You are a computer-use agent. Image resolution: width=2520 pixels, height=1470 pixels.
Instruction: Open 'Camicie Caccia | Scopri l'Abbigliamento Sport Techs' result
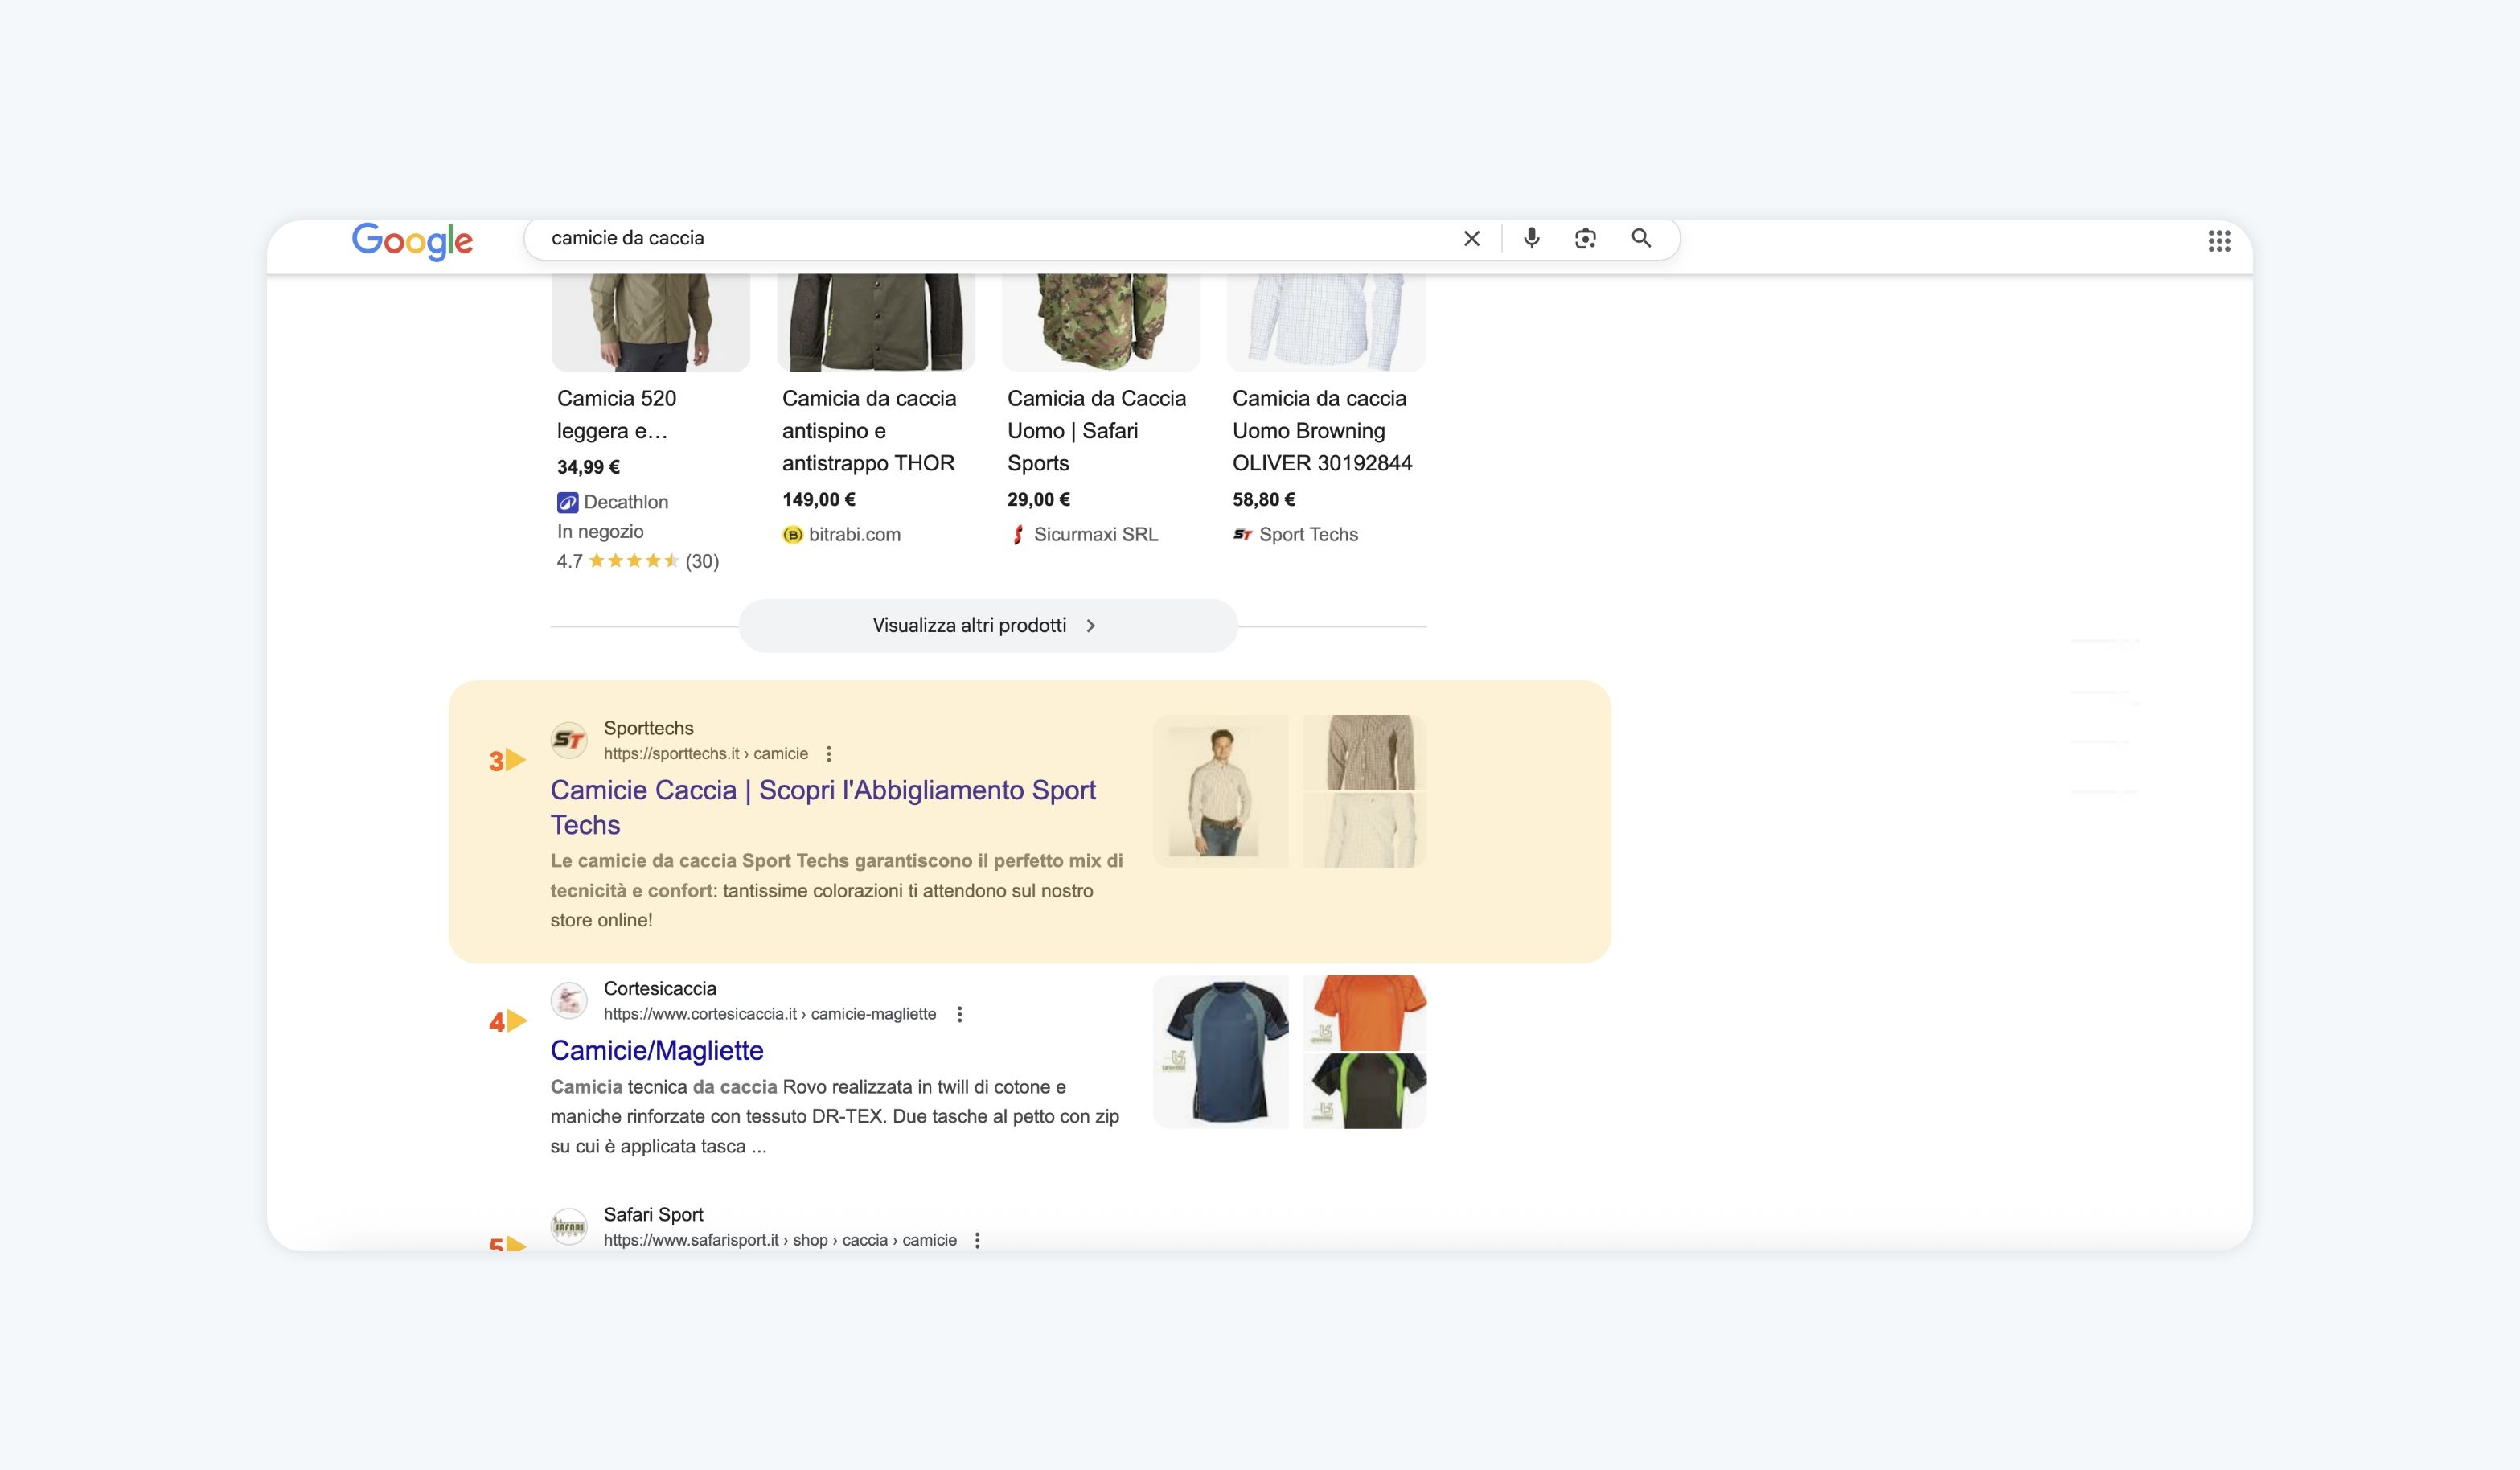(x=823, y=807)
